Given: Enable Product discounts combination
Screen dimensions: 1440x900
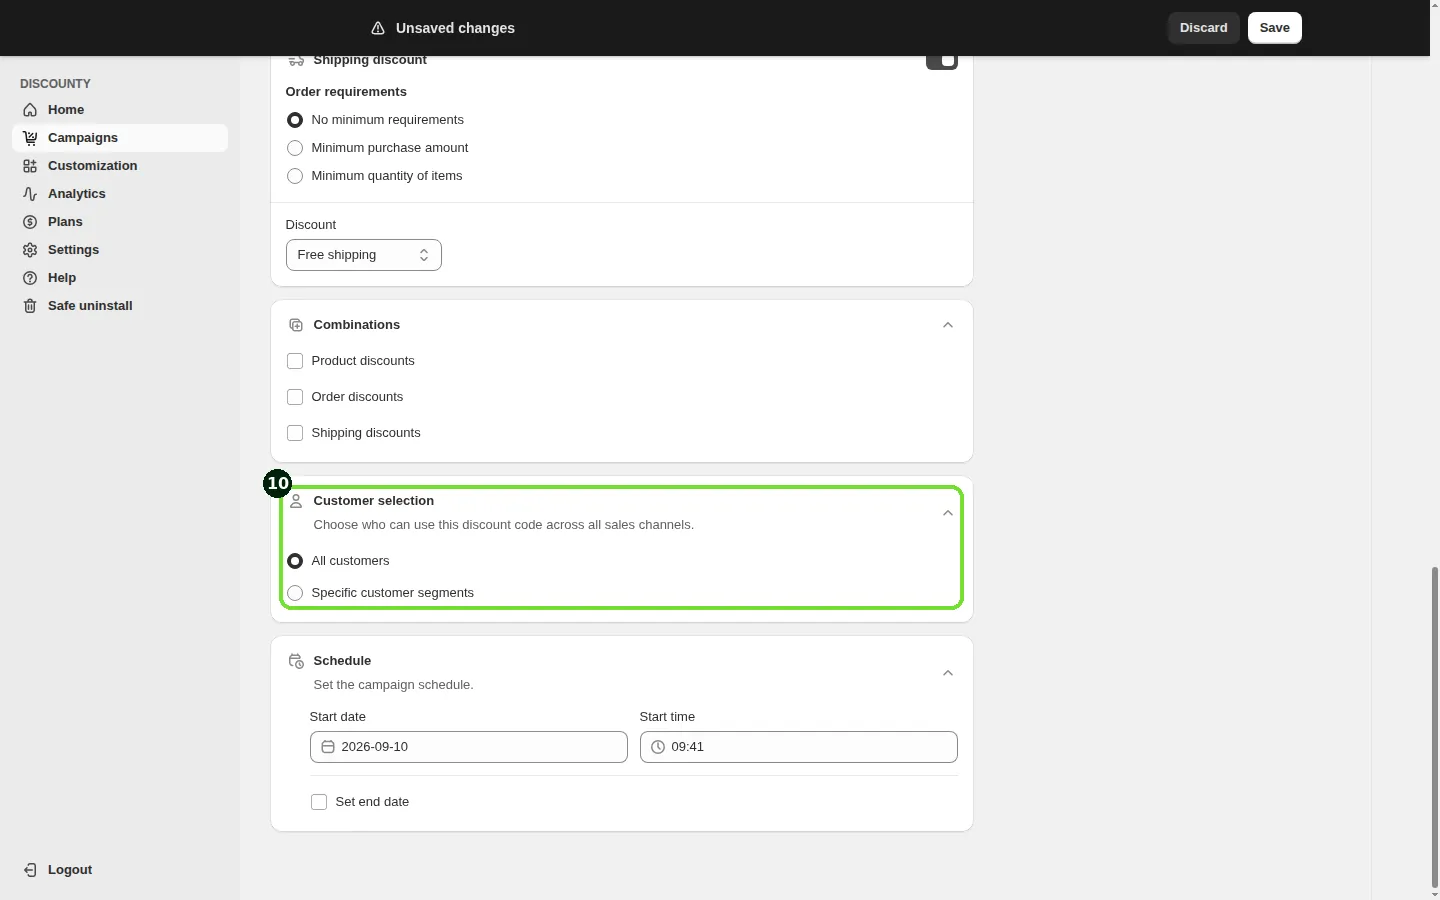Looking at the screenshot, I should coord(295,361).
